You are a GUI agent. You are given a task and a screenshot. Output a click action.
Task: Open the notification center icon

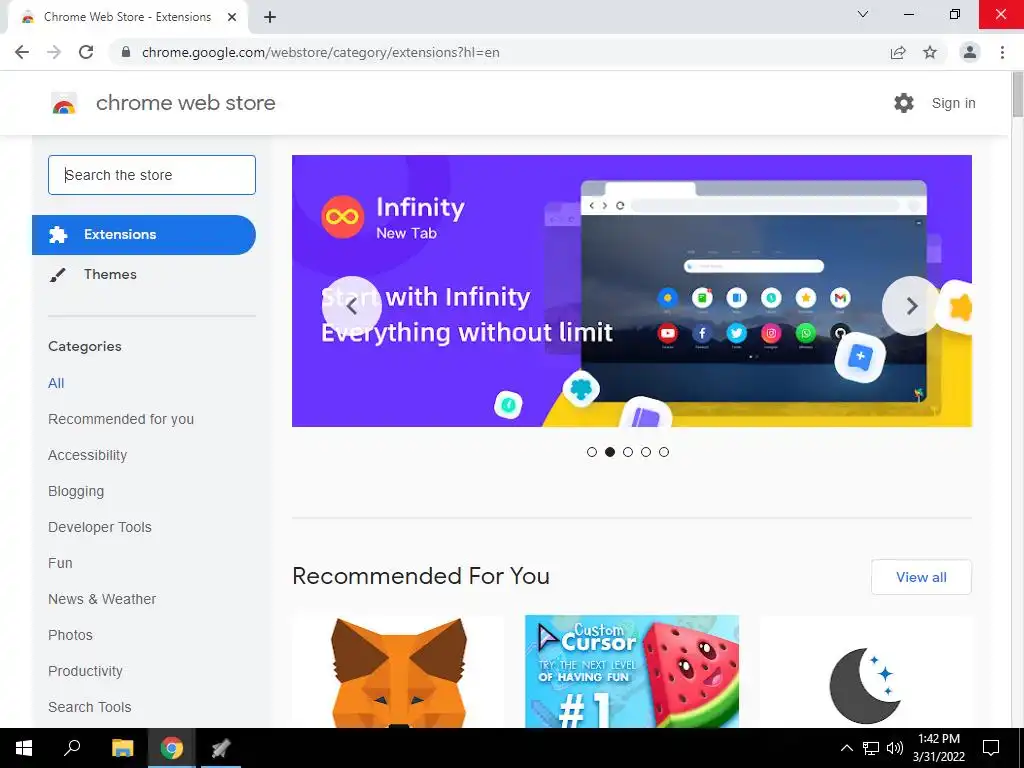click(x=991, y=748)
